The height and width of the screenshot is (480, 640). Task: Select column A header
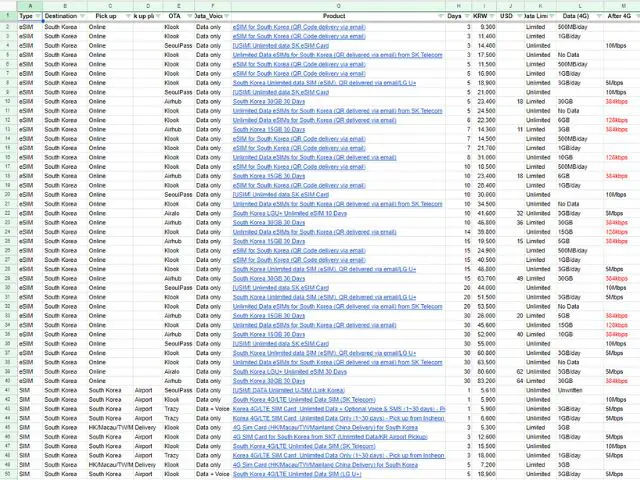(30, 6)
